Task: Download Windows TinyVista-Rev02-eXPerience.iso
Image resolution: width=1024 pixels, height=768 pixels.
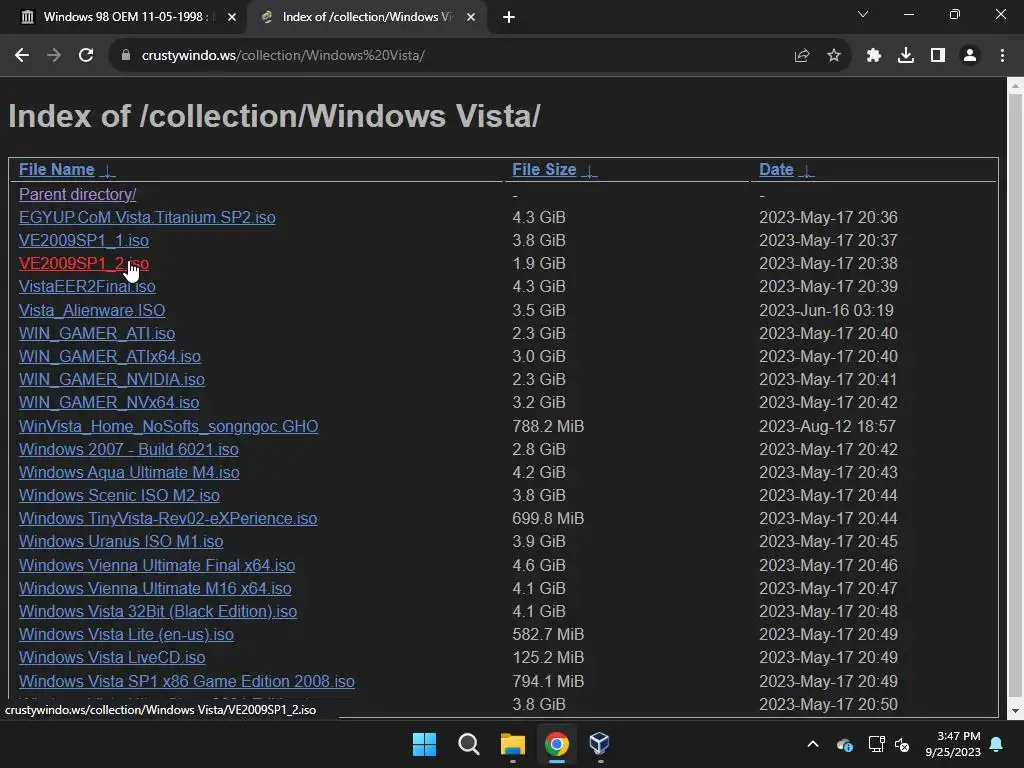Action: pyautogui.click(x=168, y=519)
